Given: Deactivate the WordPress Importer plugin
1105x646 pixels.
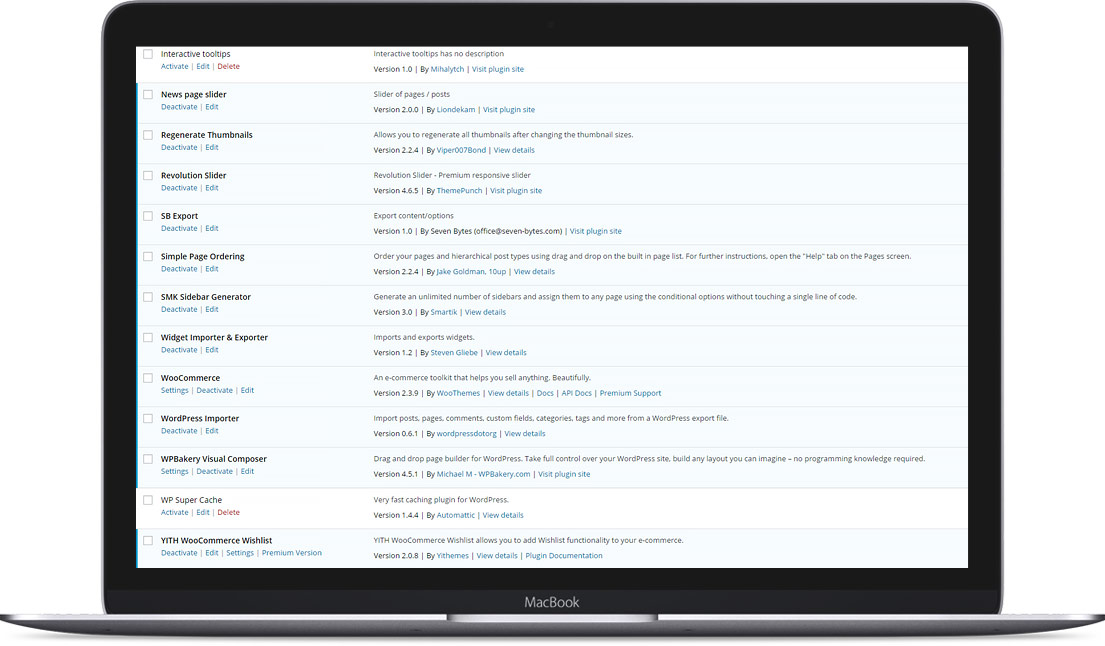Looking at the screenshot, I should [x=179, y=431].
